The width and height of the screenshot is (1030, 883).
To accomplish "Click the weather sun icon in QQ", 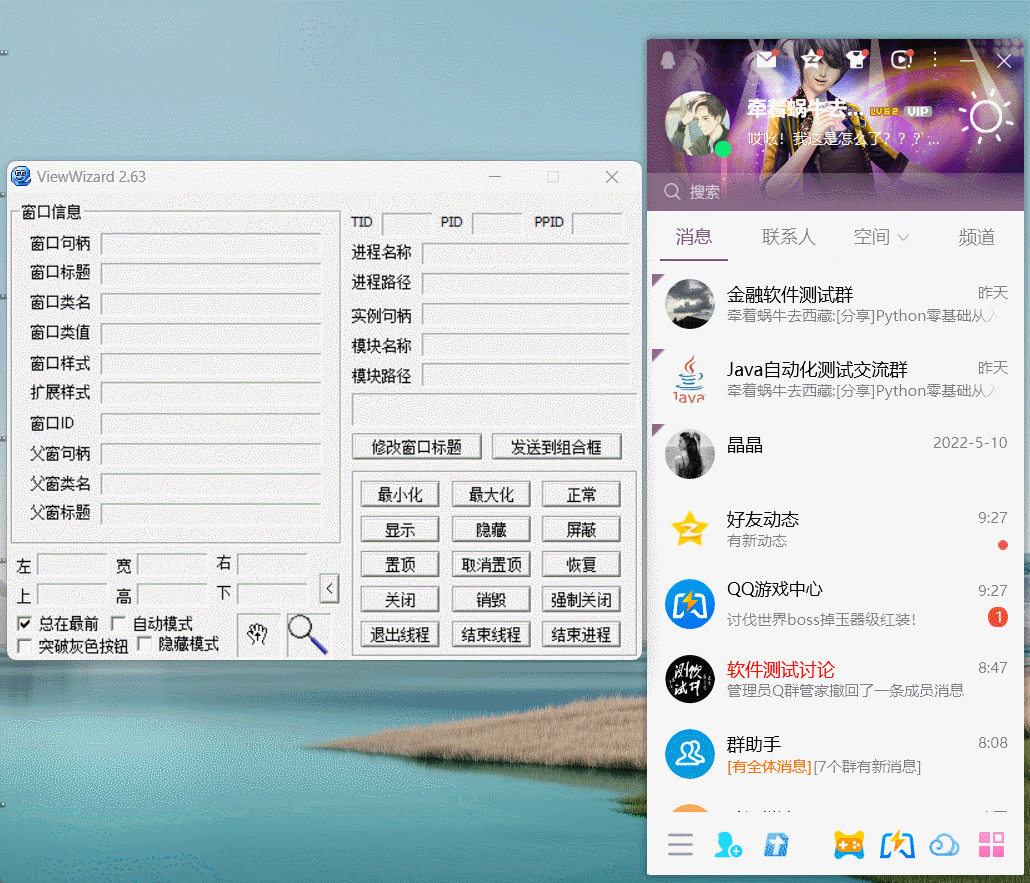I will pos(985,117).
